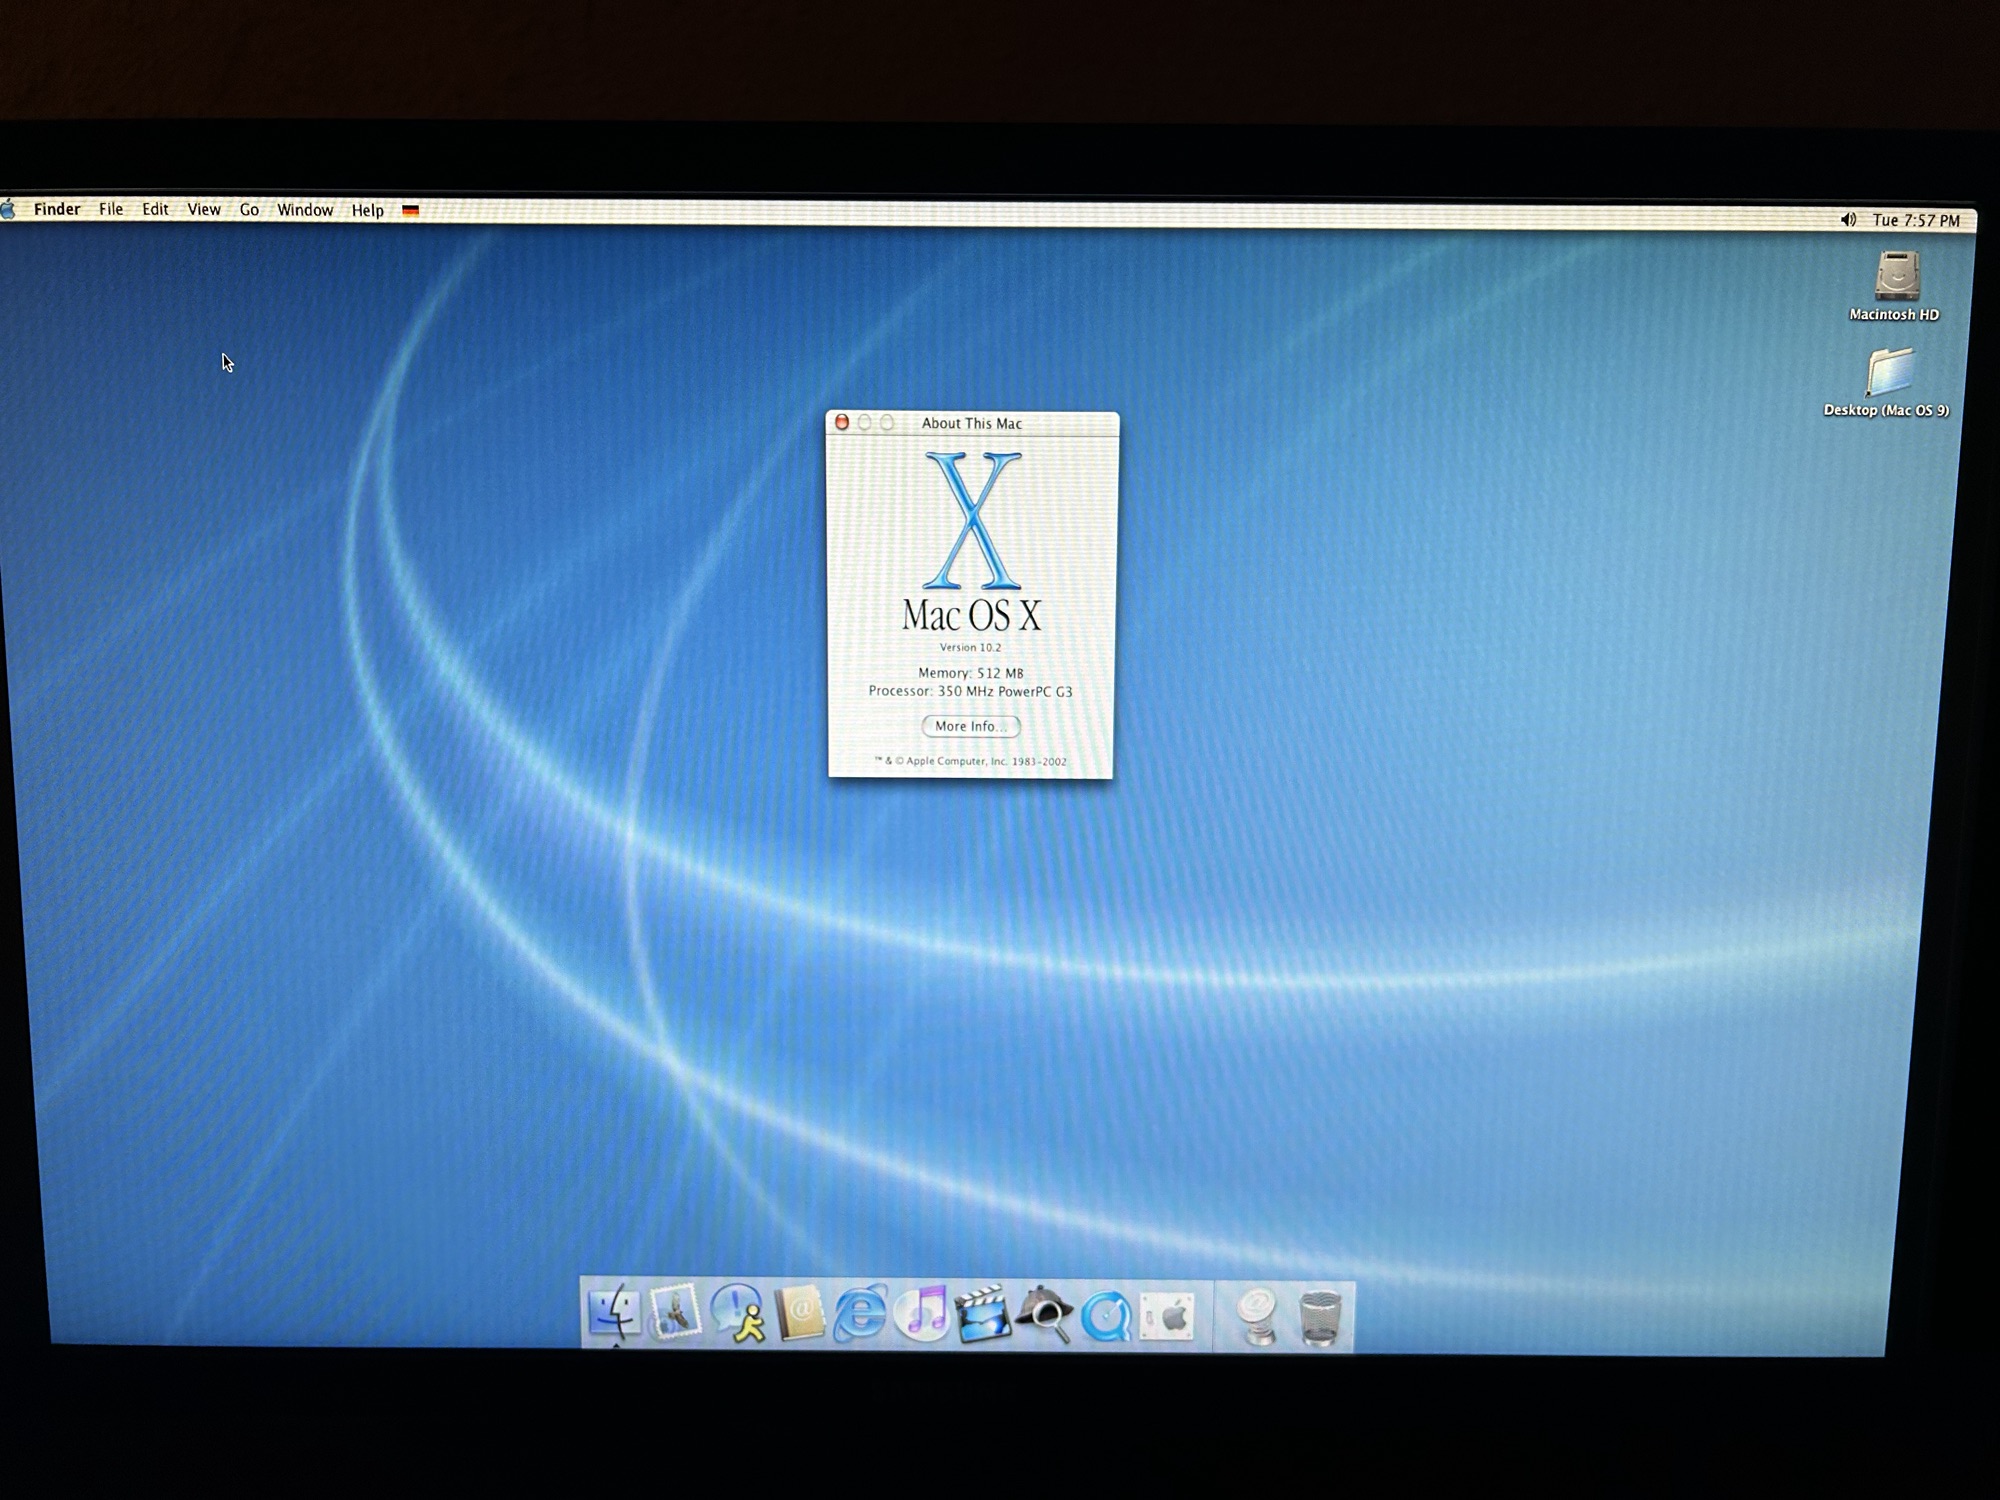Click the Processor: 350 MHz PowerPC G3 line
Screen dimensions: 2000x1500
pyautogui.click(x=970, y=691)
